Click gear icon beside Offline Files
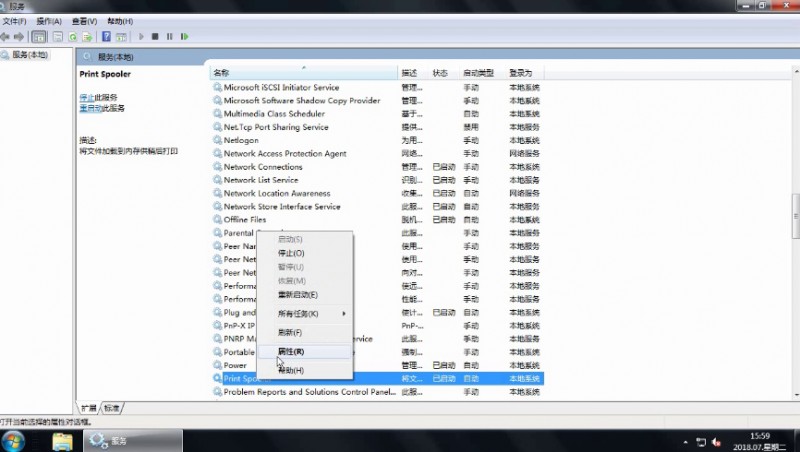800x452 pixels. [x=217, y=219]
